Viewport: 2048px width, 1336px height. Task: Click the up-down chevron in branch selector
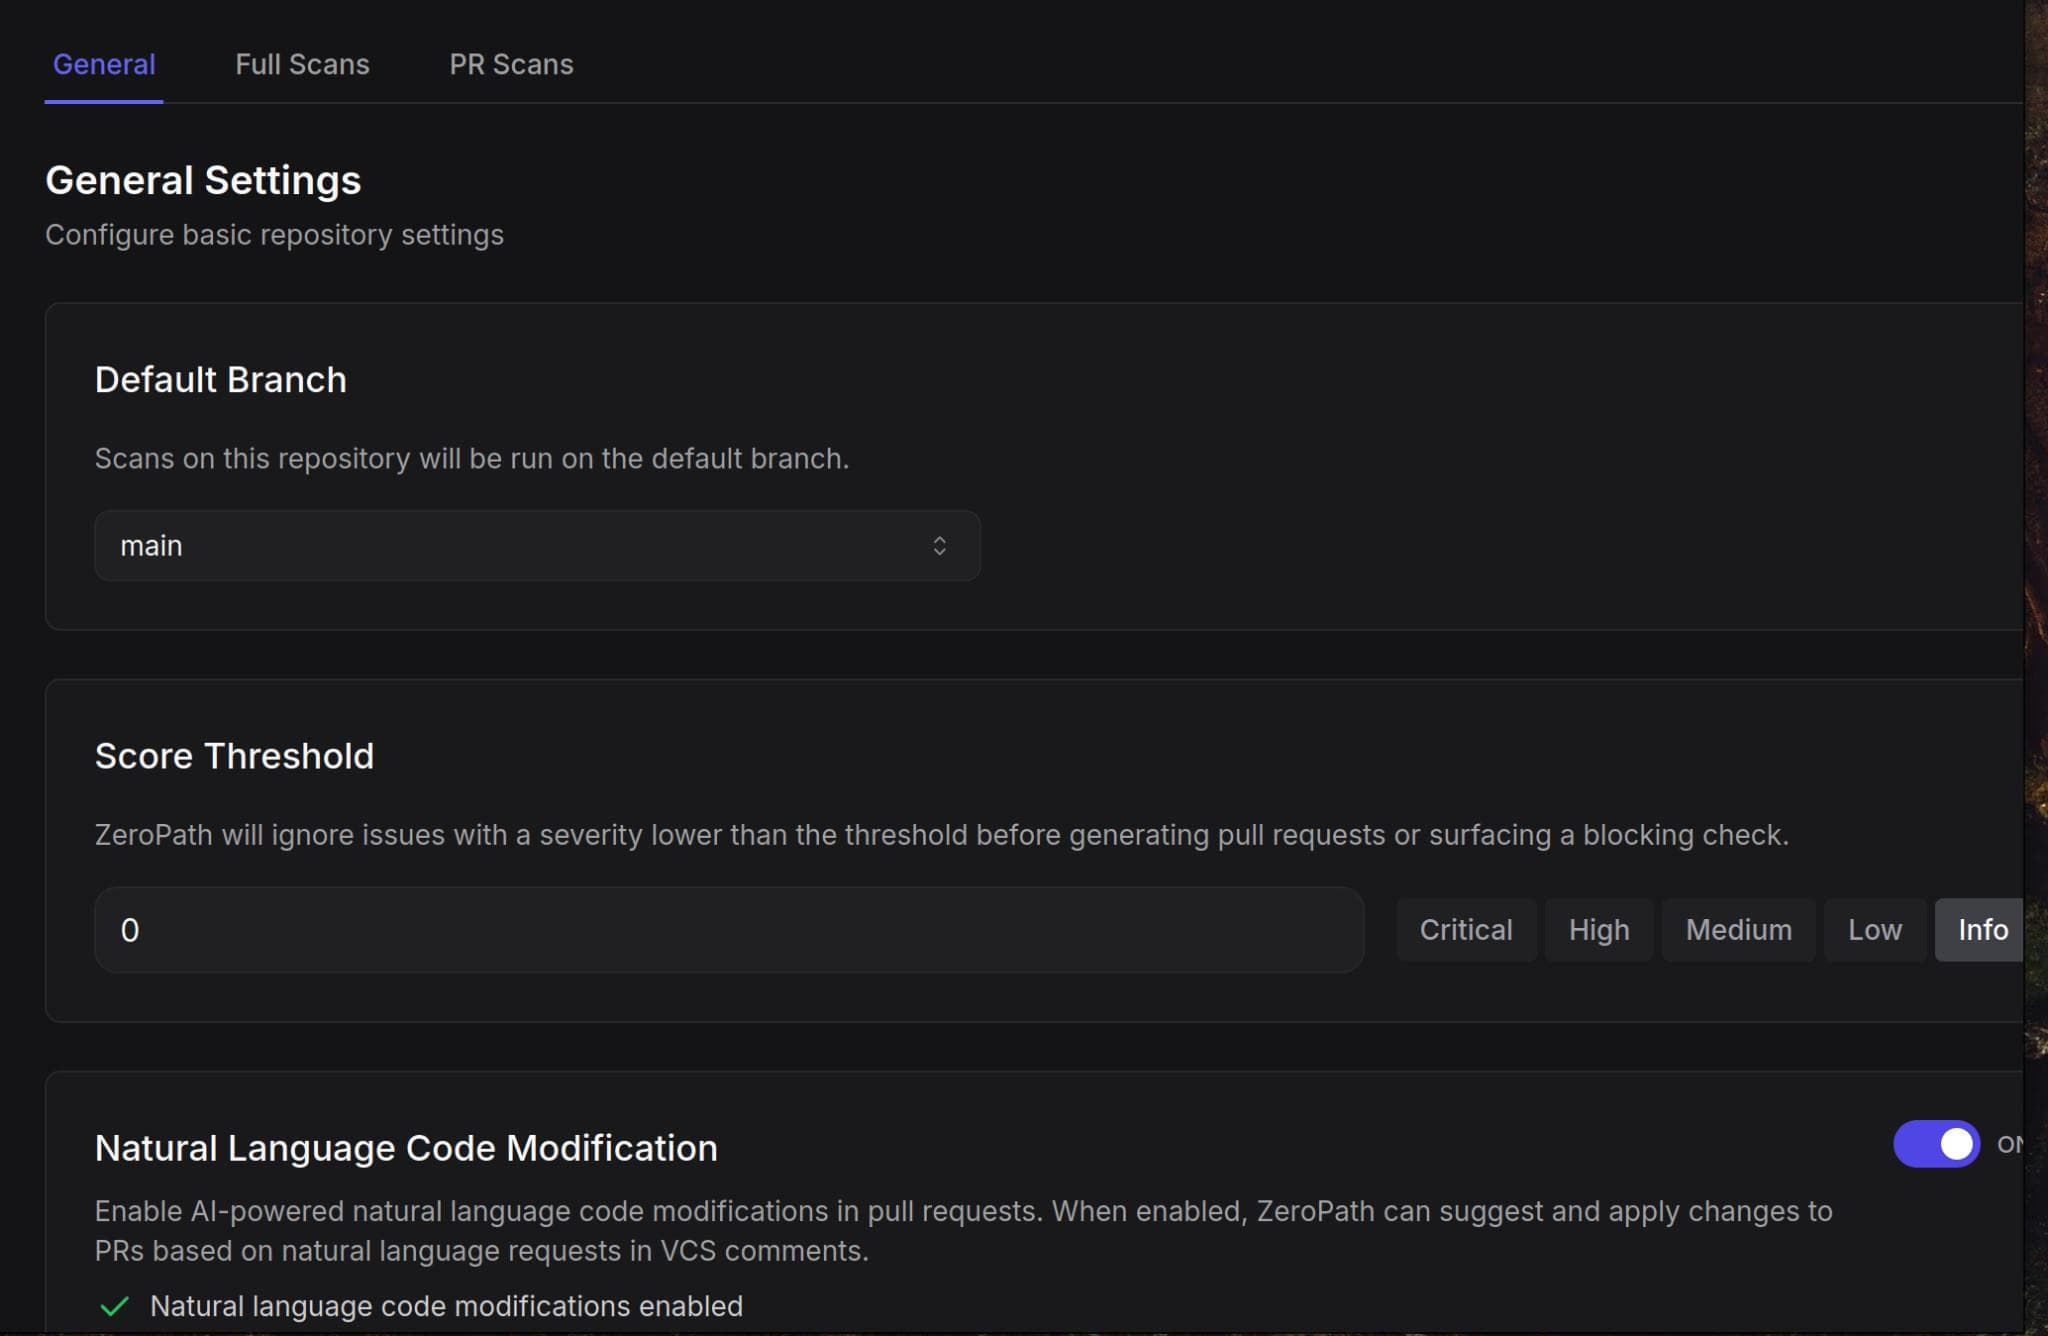click(939, 546)
